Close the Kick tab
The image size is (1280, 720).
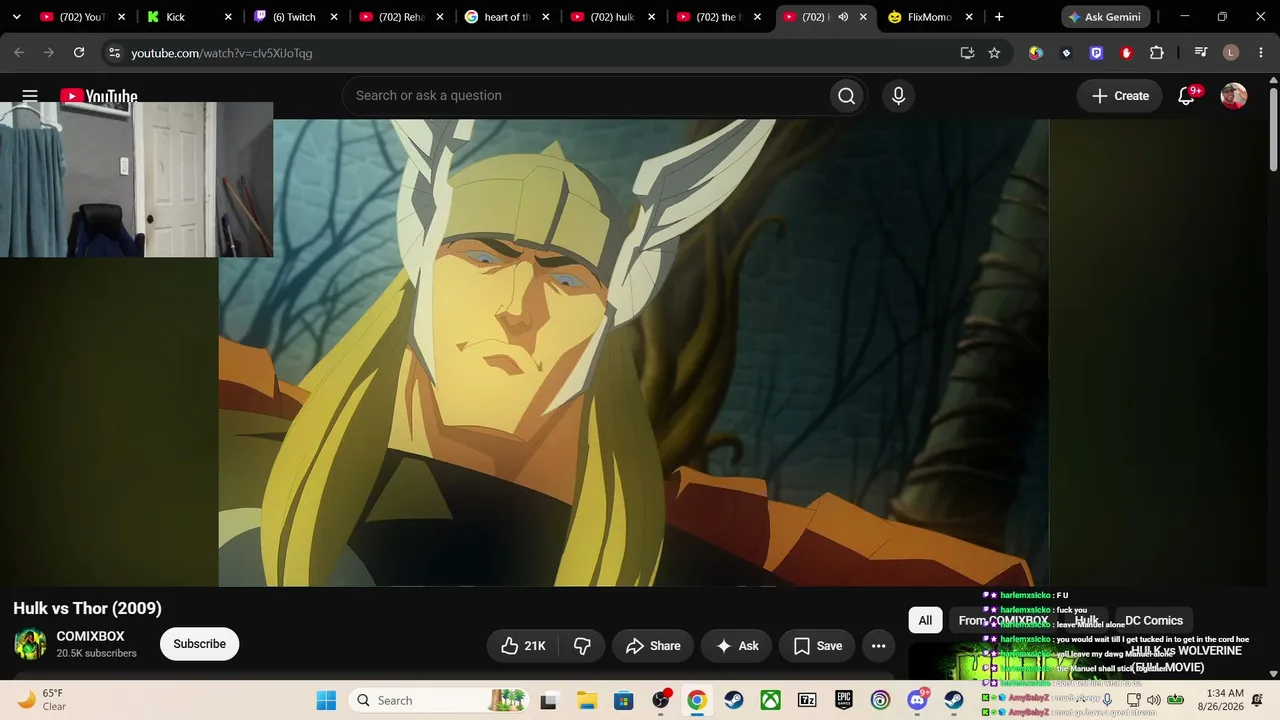(228, 17)
